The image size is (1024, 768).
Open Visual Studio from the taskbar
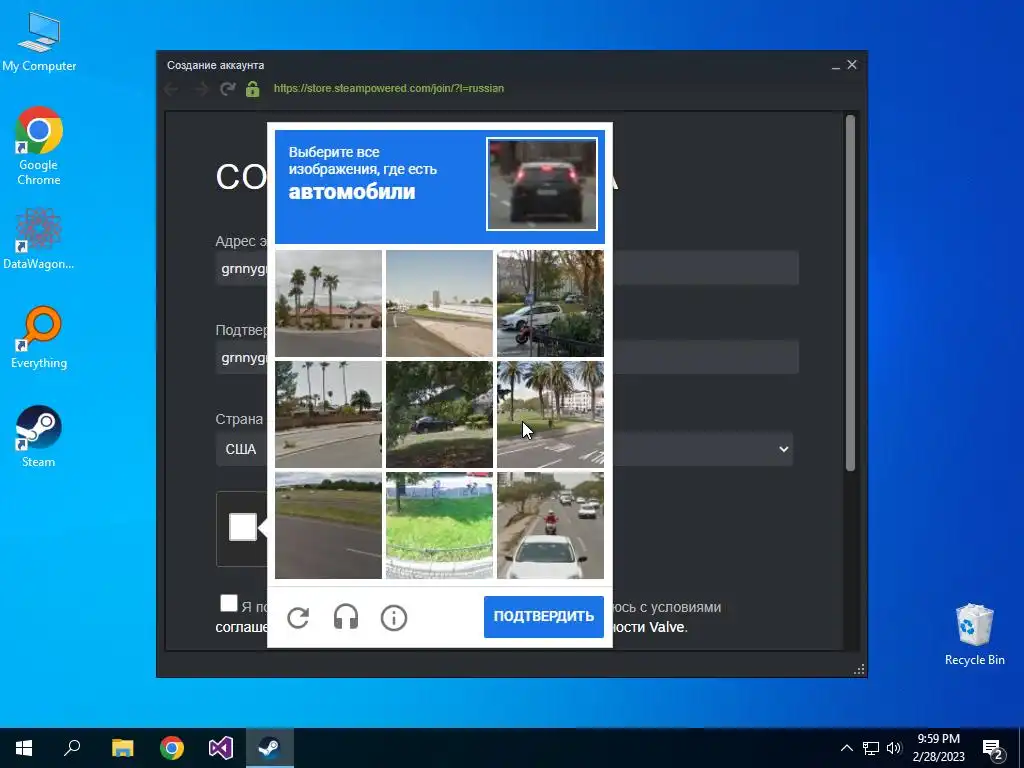coord(221,748)
